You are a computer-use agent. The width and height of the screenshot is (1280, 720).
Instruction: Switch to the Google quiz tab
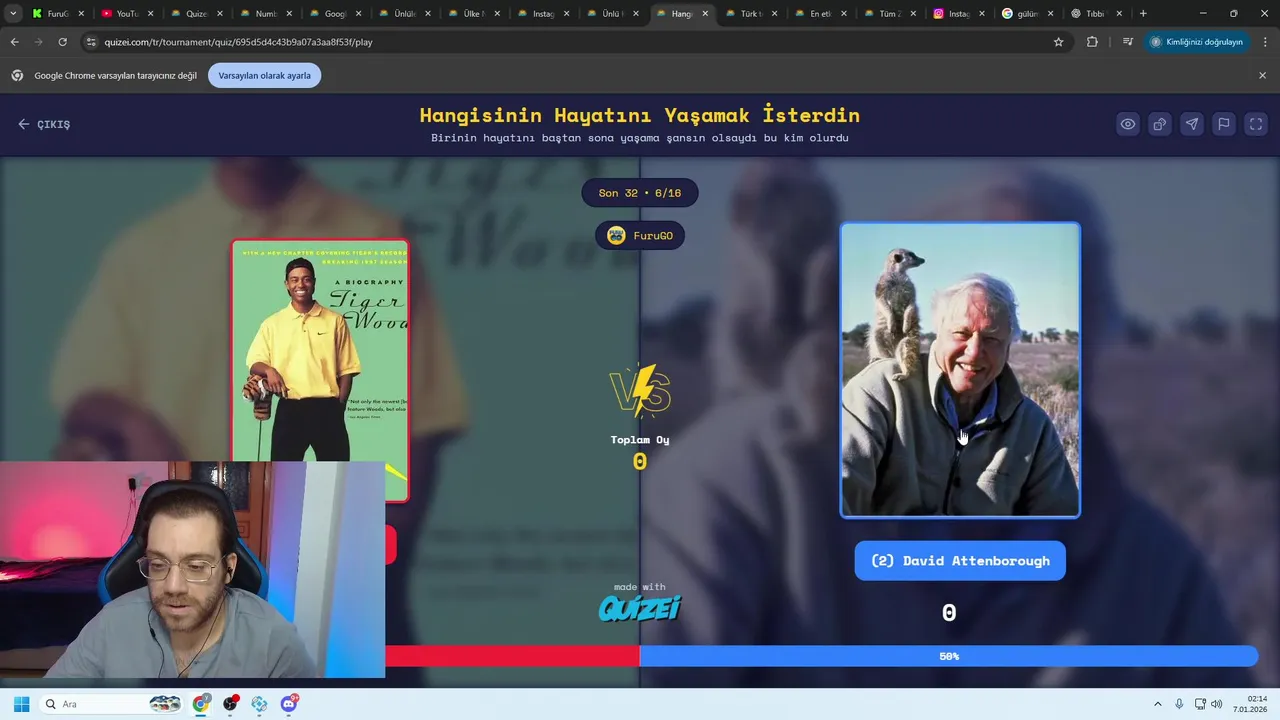[333, 14]
